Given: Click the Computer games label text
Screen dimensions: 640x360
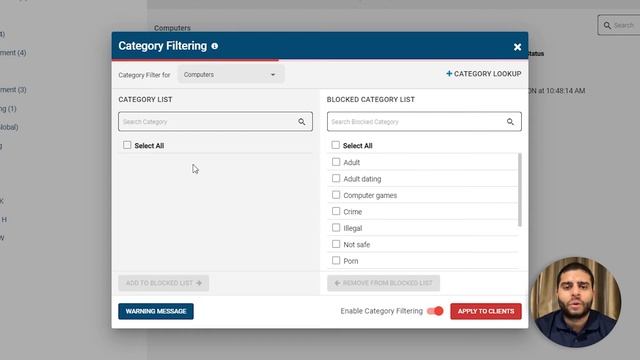Looking at the screenshot, I should [x=370, y=196].
